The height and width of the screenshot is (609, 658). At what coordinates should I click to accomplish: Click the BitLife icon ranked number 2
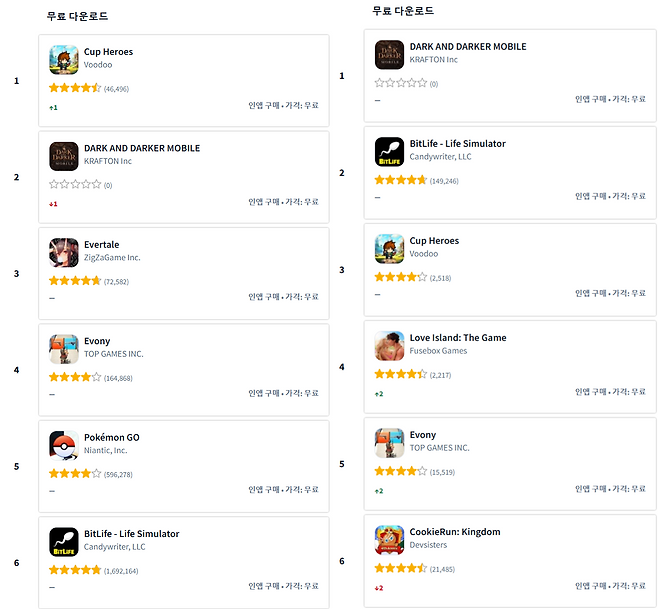pyautogui.click(x=389, y=152)
